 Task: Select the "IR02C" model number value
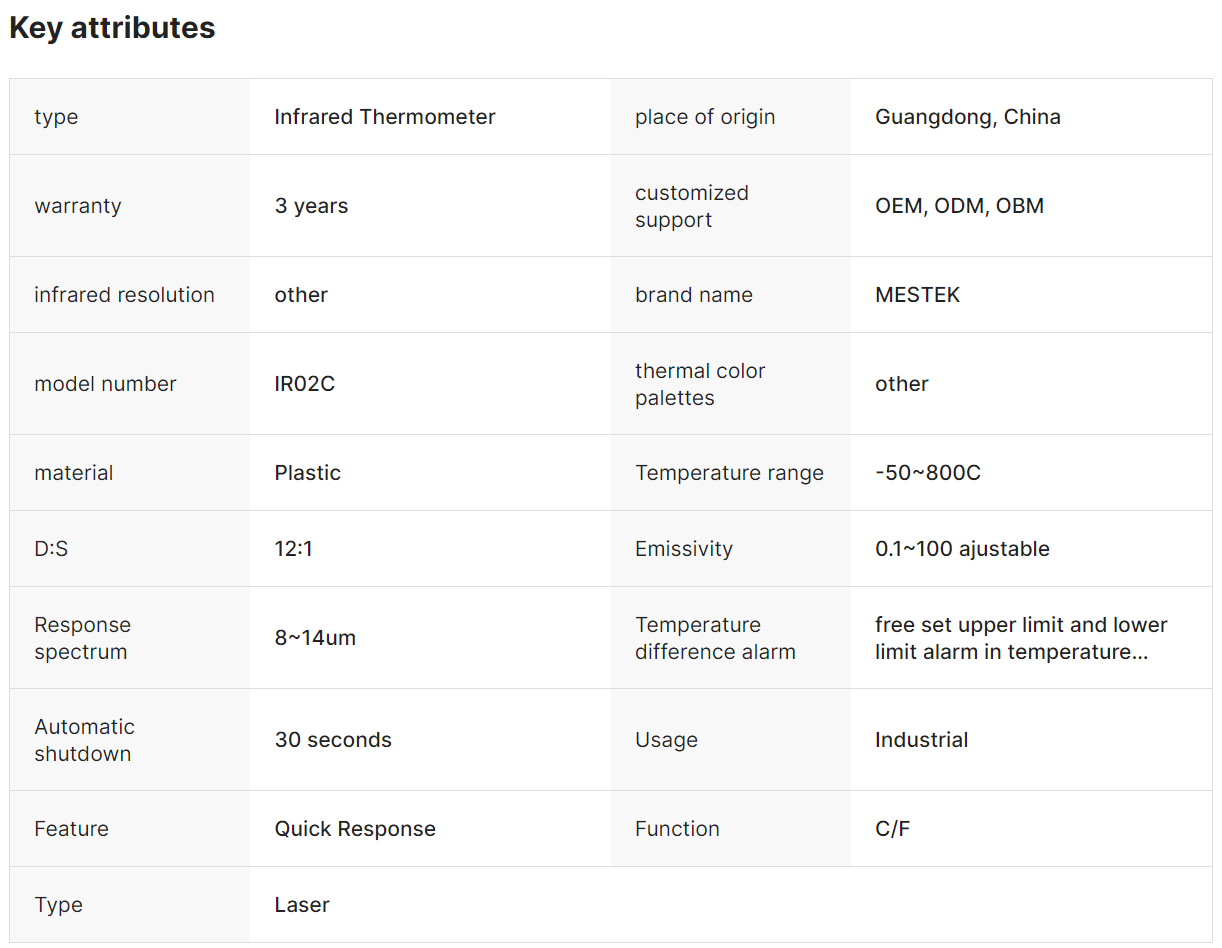(304, 384)
